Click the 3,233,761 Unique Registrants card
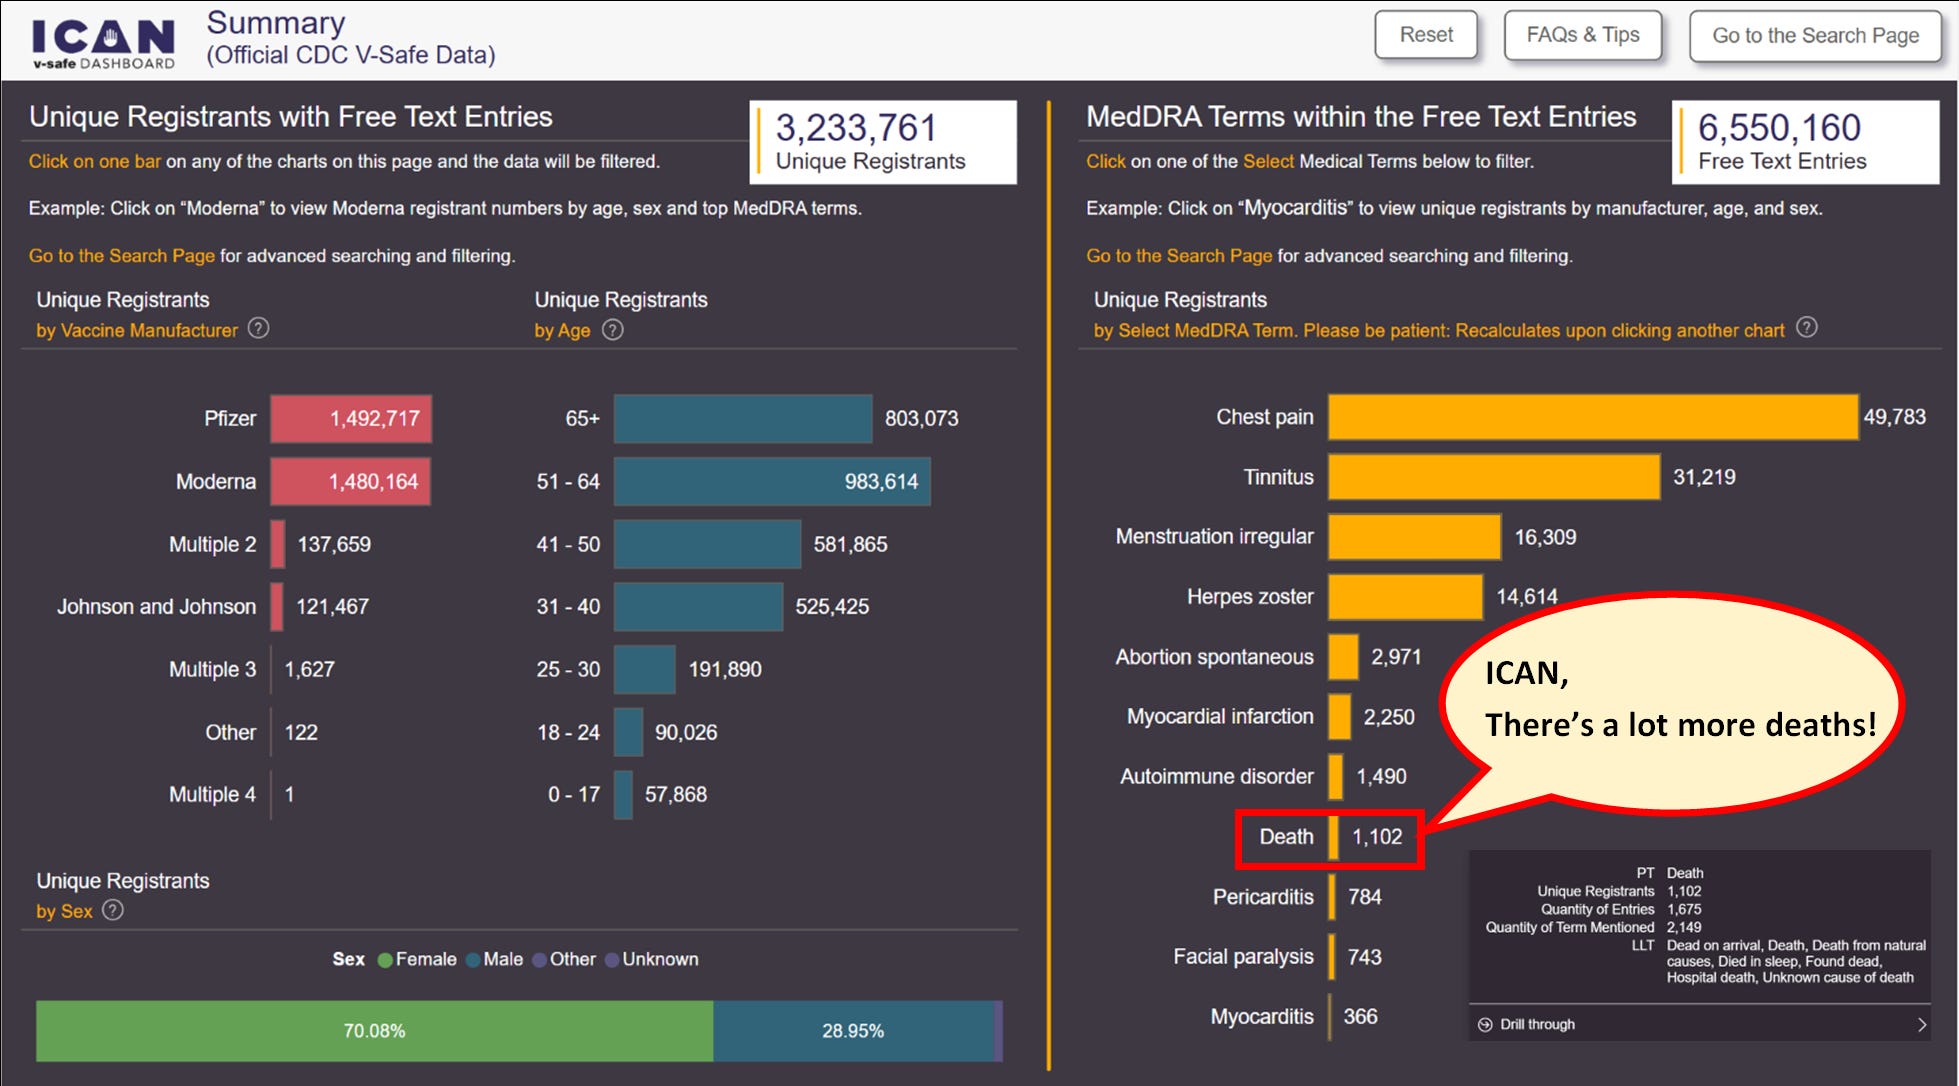 coord(883,142)
